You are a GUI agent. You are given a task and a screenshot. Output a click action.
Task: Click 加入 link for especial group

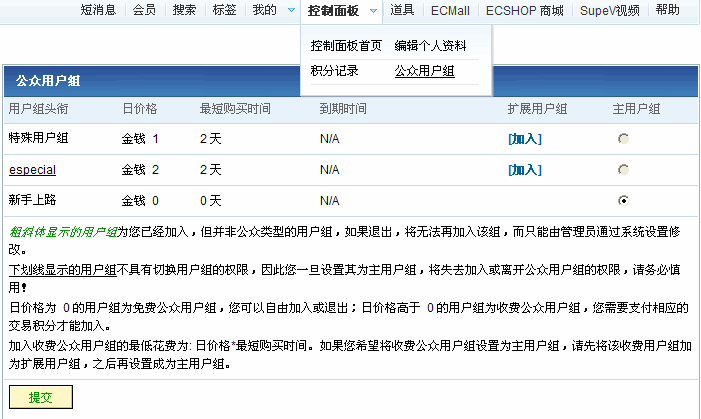point(524,170)
